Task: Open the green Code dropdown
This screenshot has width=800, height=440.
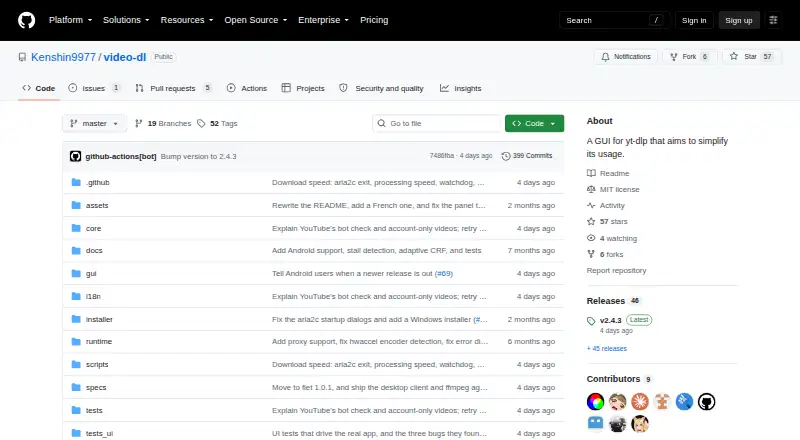Action: (x=534, y=124)
